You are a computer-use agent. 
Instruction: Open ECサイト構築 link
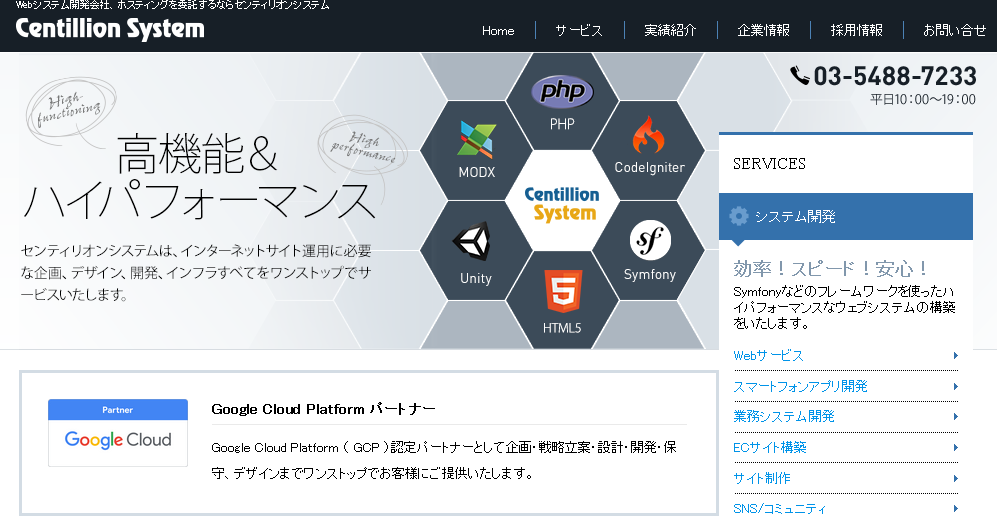coord(769,448)
